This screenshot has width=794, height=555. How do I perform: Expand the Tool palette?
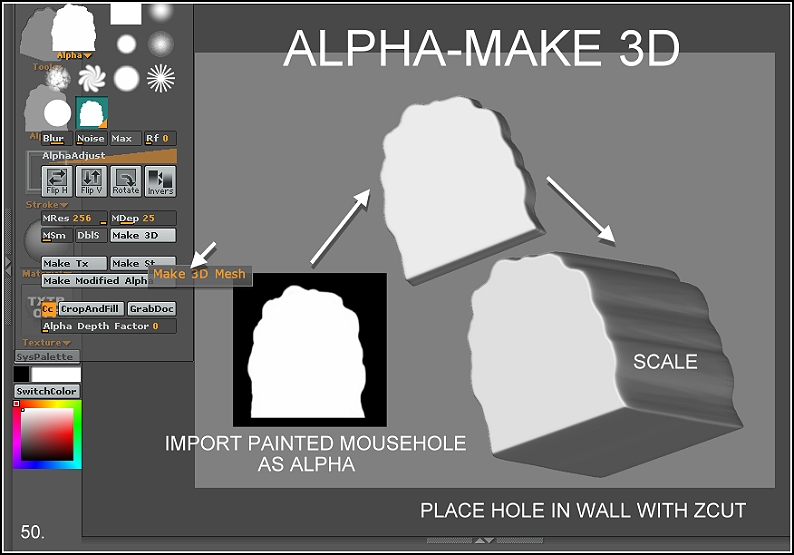coord(47,67)
